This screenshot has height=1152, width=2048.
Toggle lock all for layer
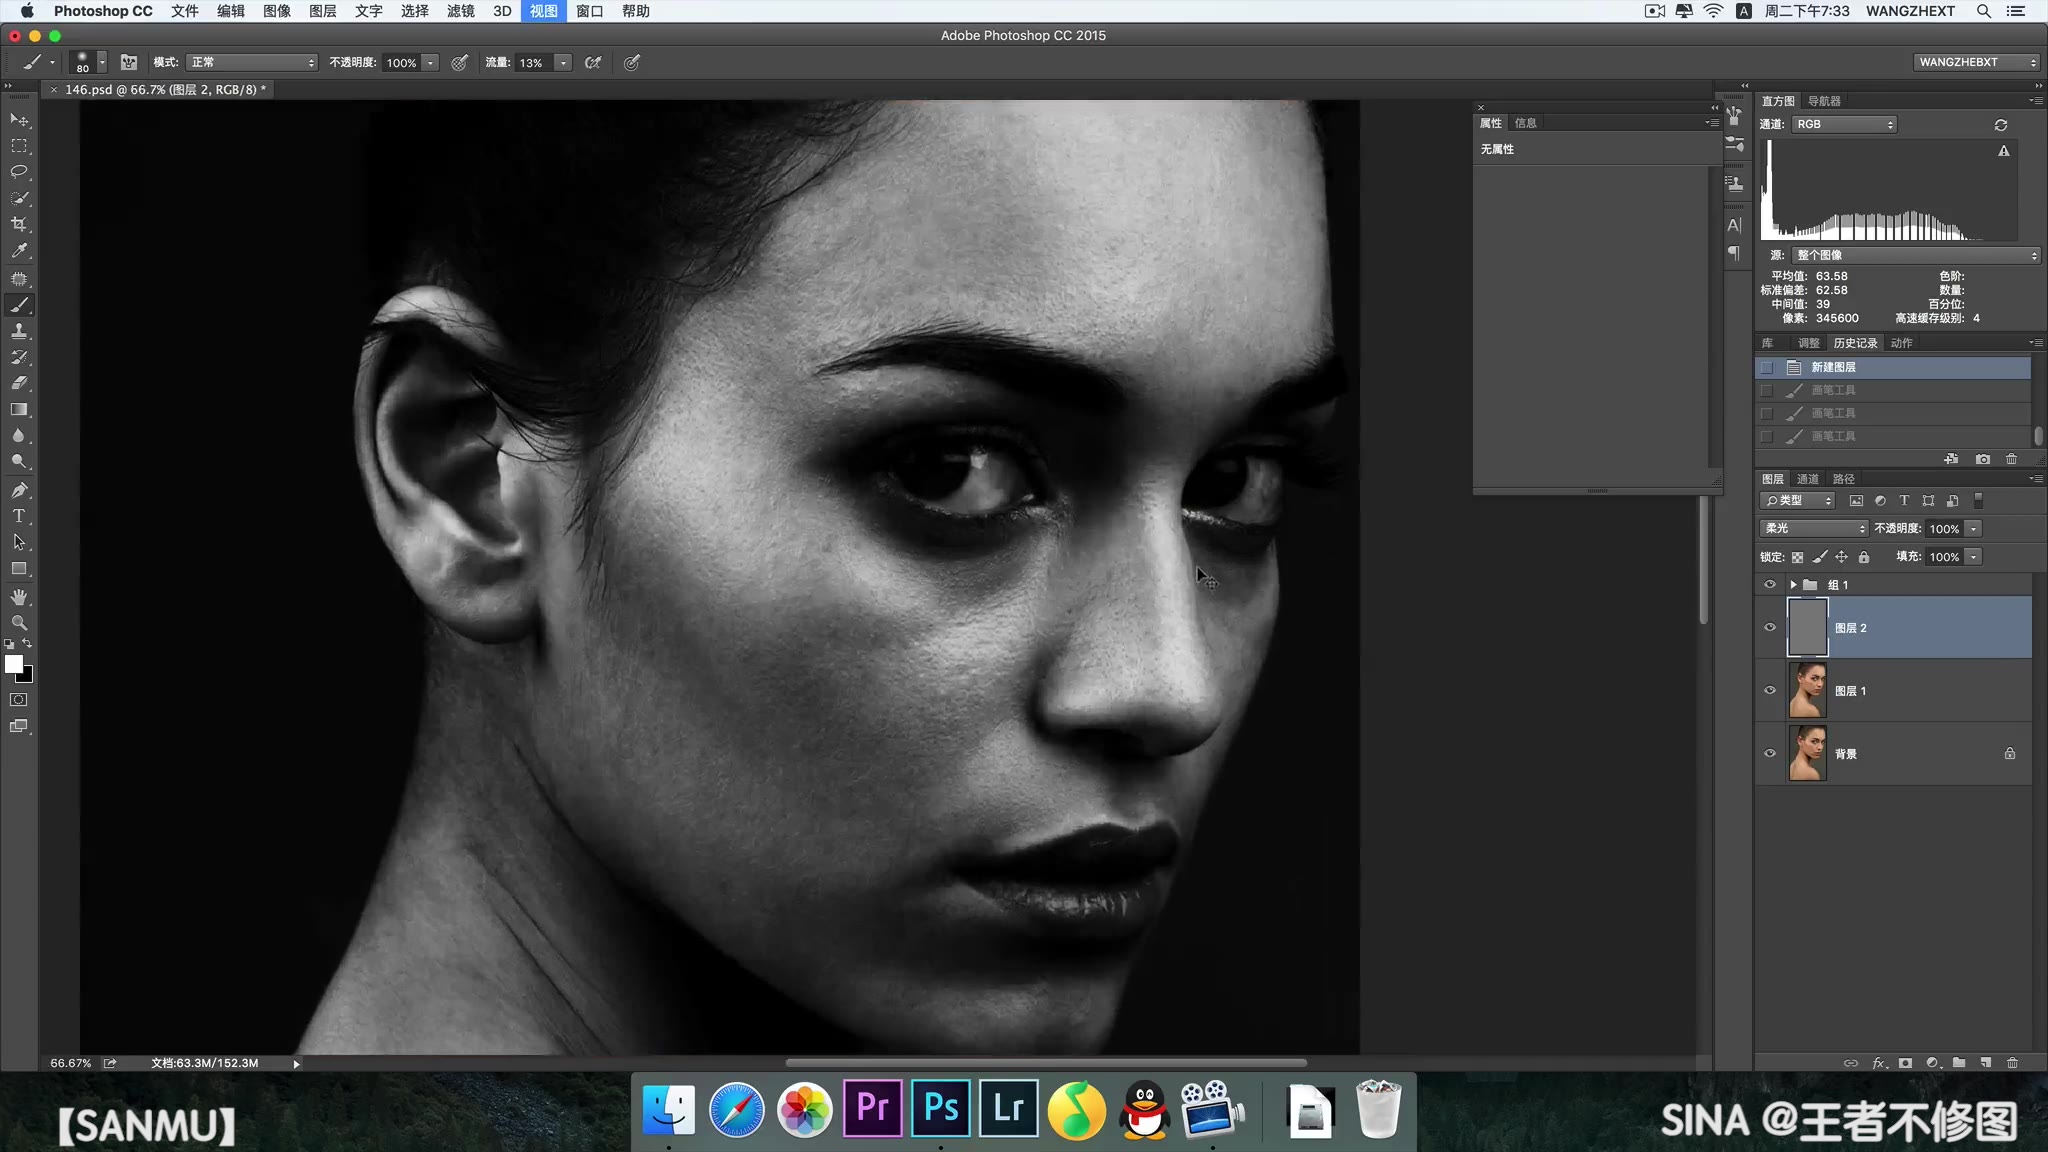coord(1864,557)
